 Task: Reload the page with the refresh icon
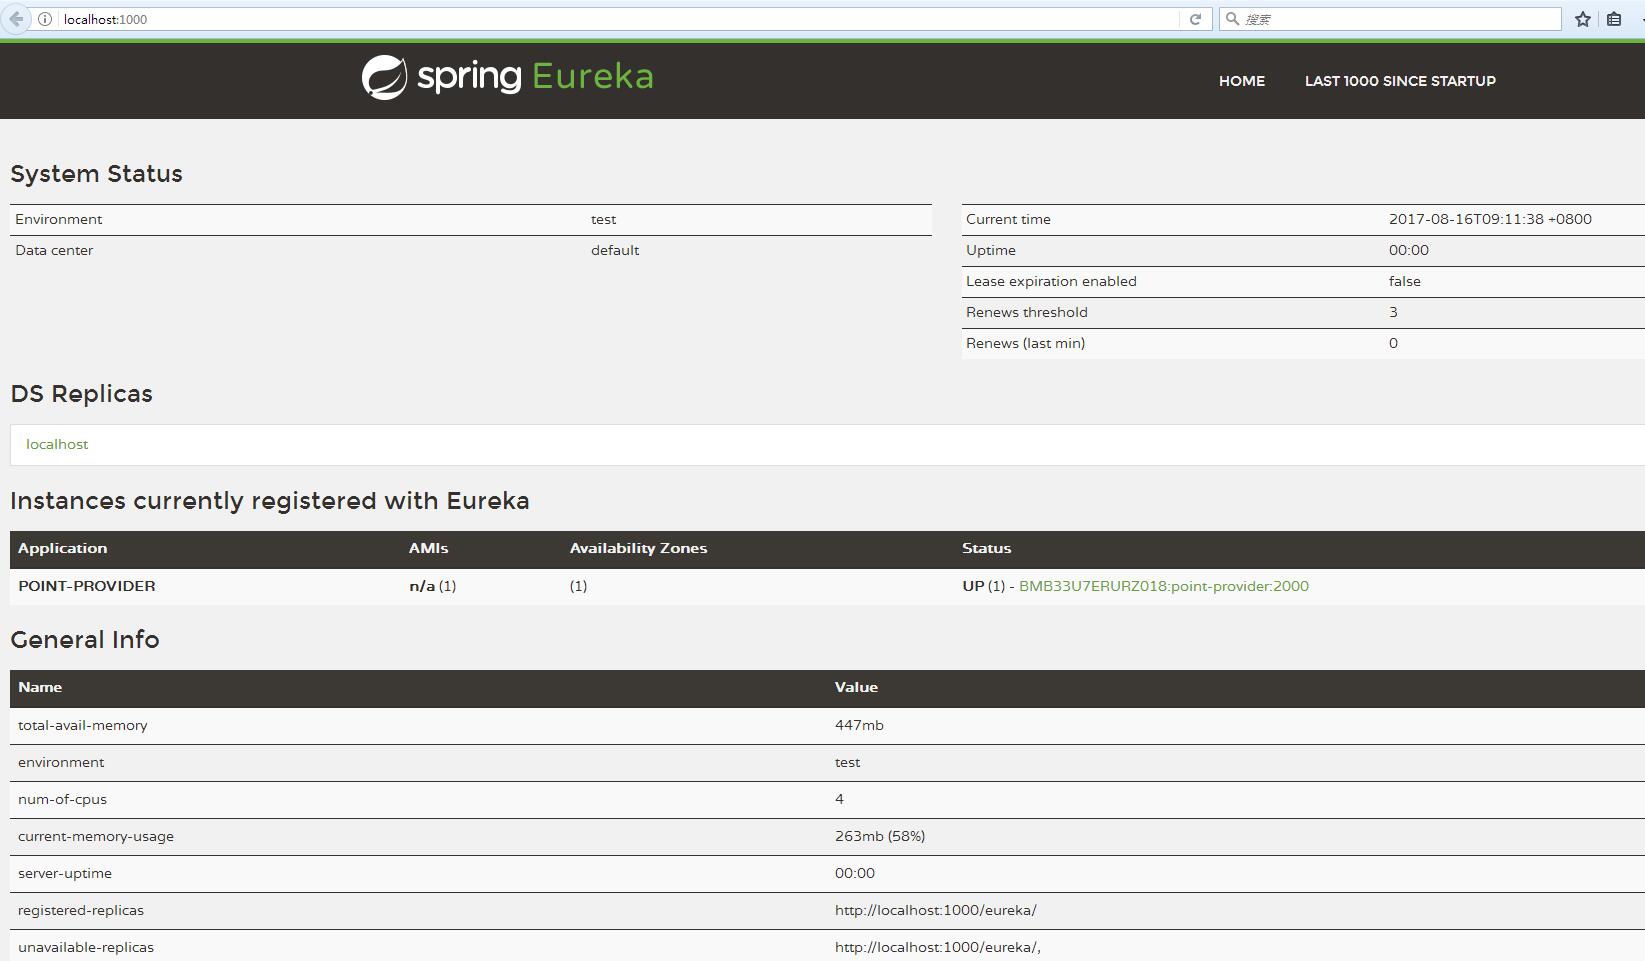pyautogui.click(x=1195, y=19)
